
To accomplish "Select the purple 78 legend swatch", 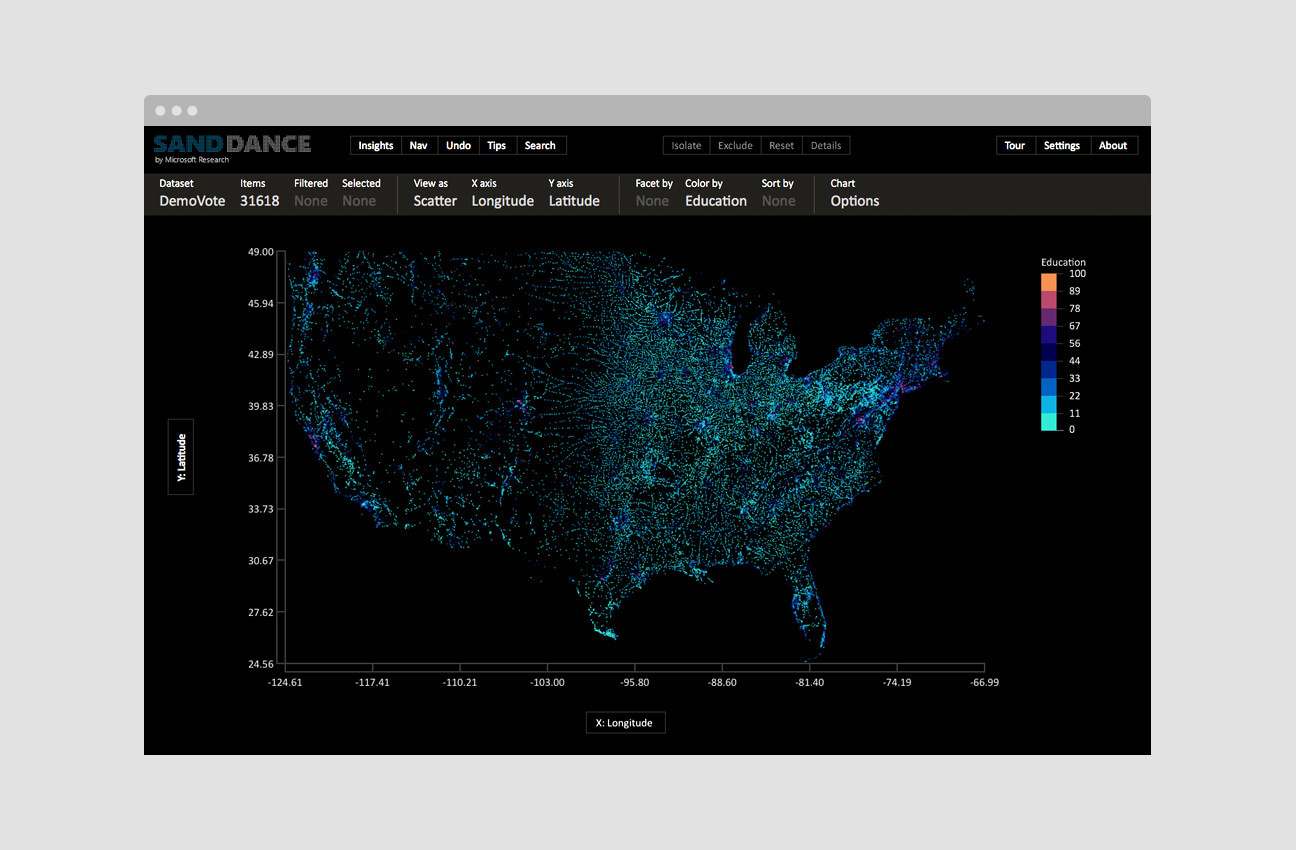I will pyautogui.click(x=1049, y=317).
